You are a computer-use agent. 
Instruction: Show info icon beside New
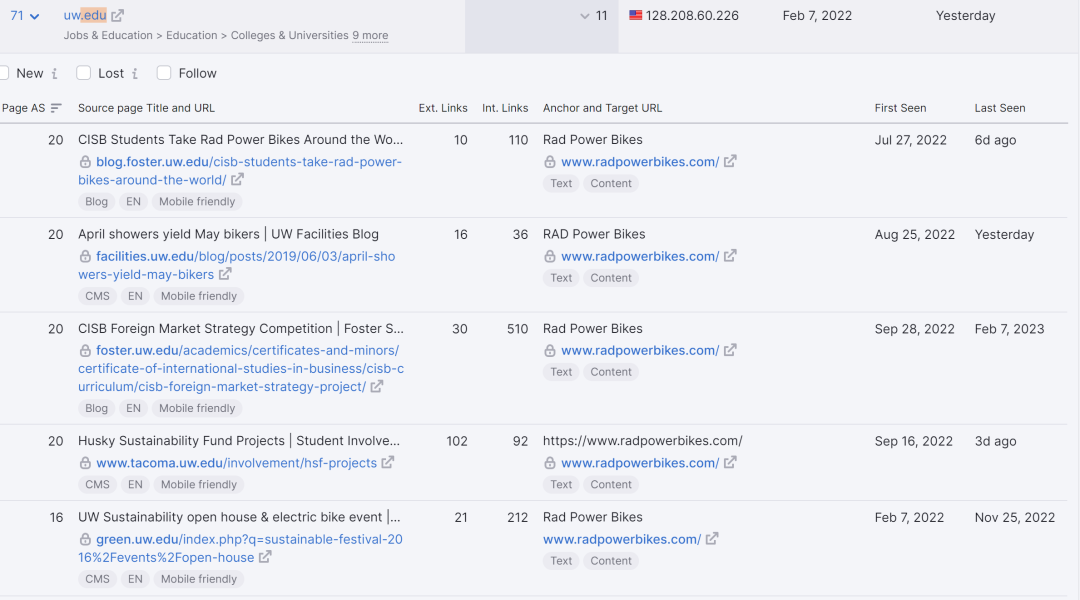click(54, 74)
